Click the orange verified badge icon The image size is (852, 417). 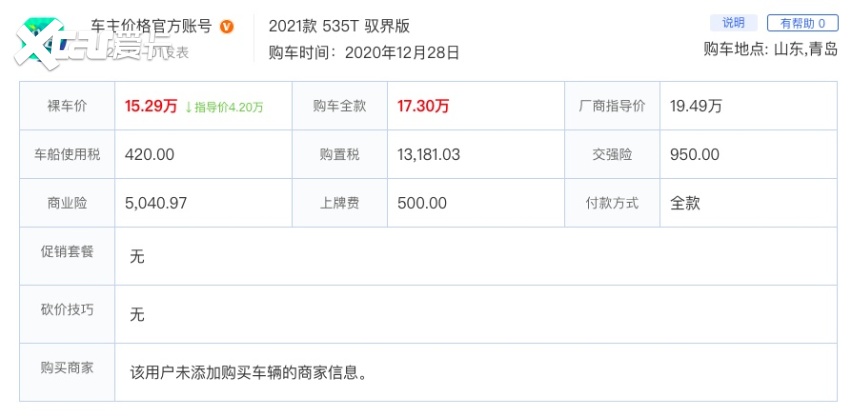[x=227, y=27]
